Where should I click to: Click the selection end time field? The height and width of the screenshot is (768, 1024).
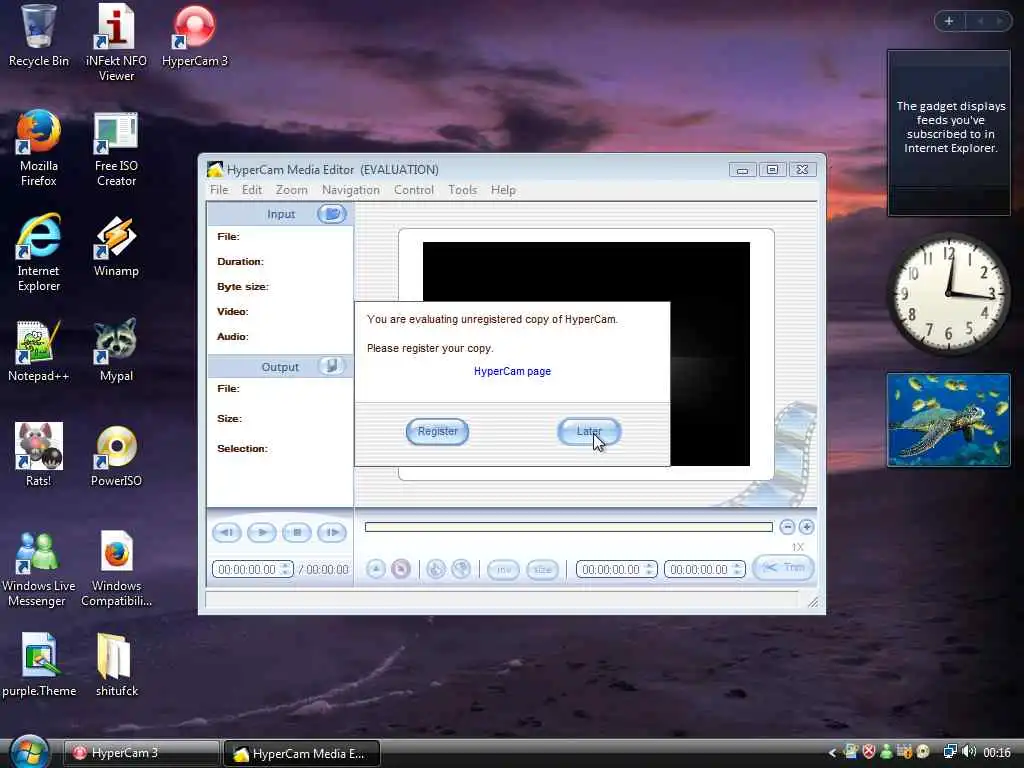[704, 569]
